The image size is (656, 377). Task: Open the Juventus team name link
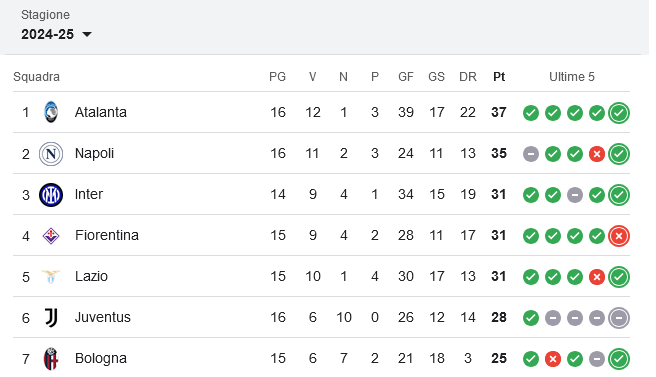(x=102, y=317)
